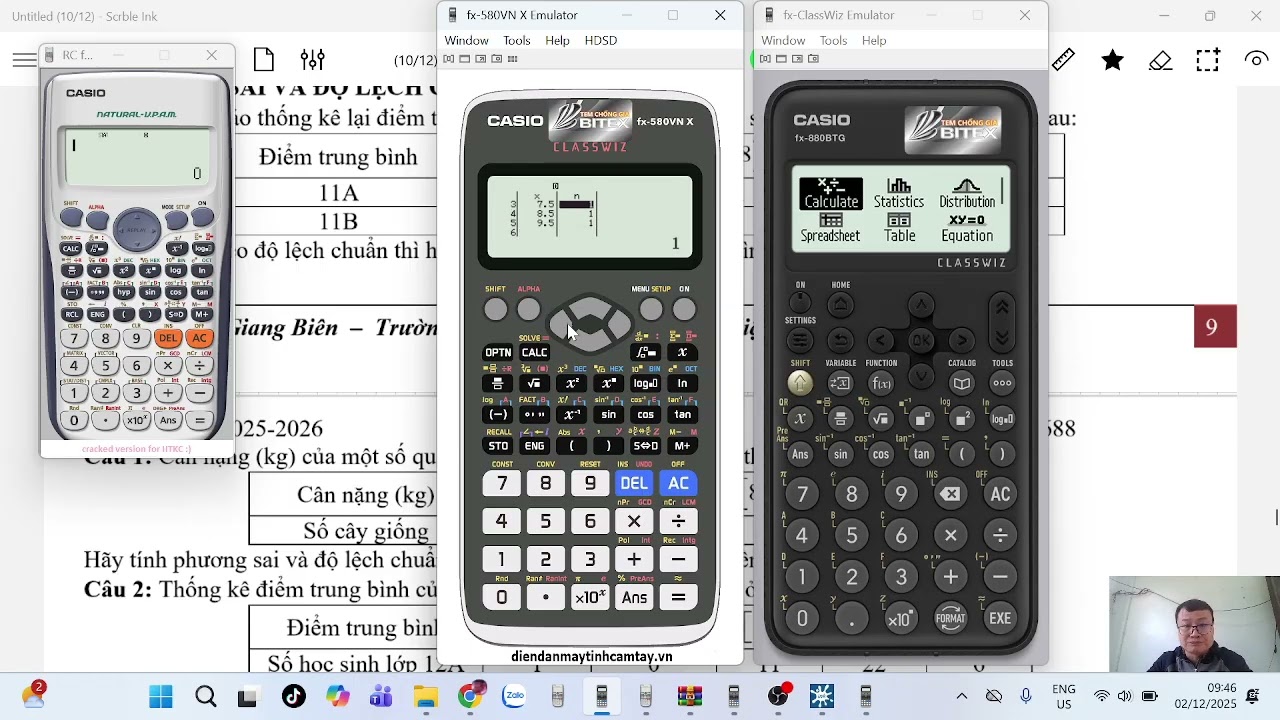The width and height of the screenshot is (1280, 720).
Task: Click the orange AC key on small Casio
Action: pyautogui.click(x=199, y=338)
